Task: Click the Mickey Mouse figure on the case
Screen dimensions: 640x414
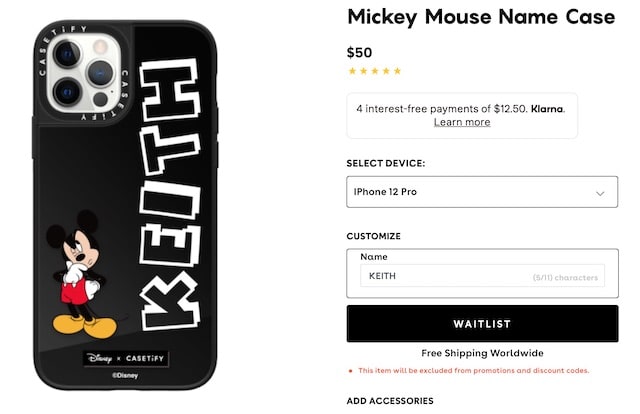Action: tap(80, 274)
